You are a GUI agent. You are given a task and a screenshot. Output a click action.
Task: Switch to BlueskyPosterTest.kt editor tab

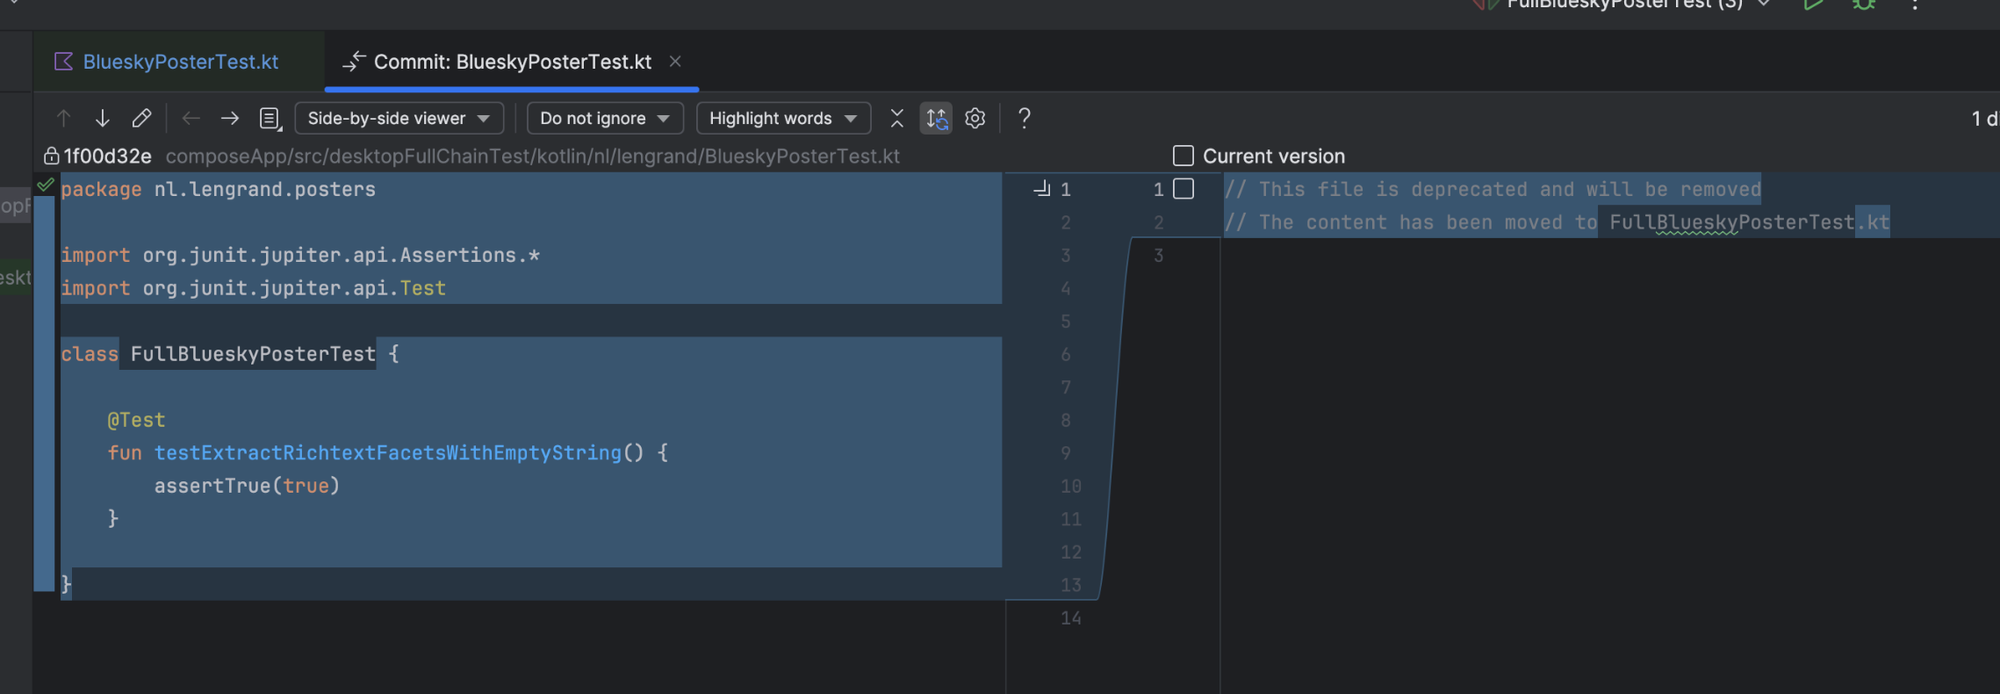(x=180, y=62)
